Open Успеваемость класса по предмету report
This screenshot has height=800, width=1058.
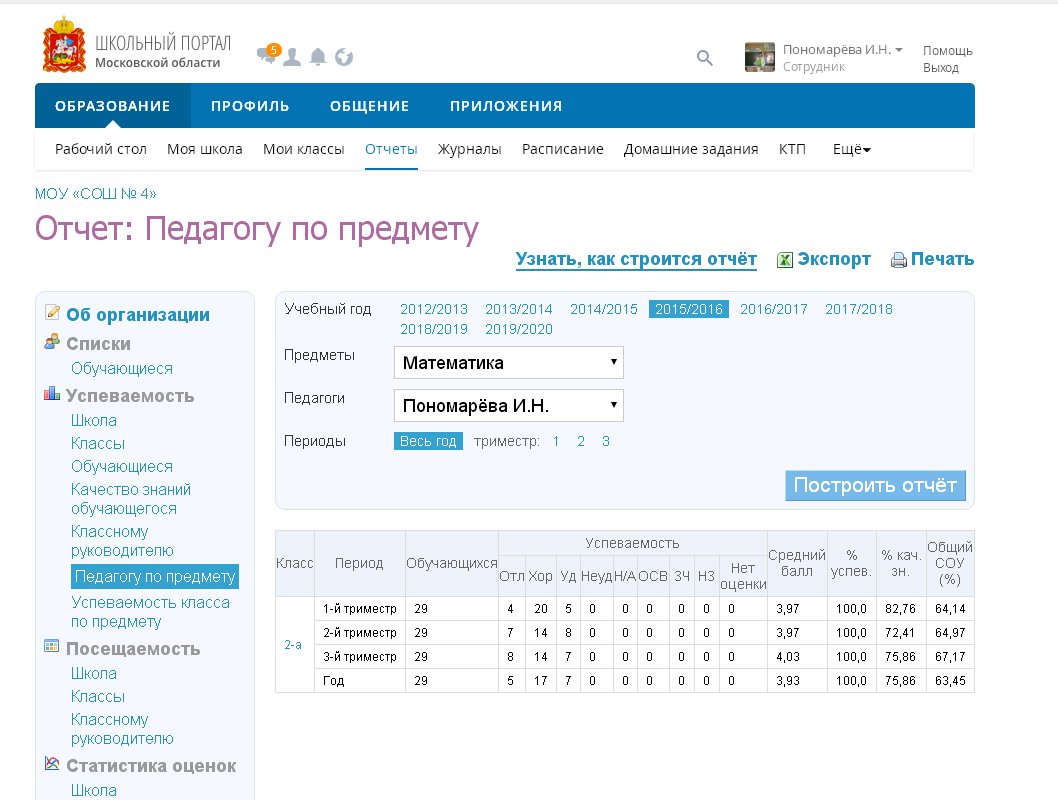[150, 612]
